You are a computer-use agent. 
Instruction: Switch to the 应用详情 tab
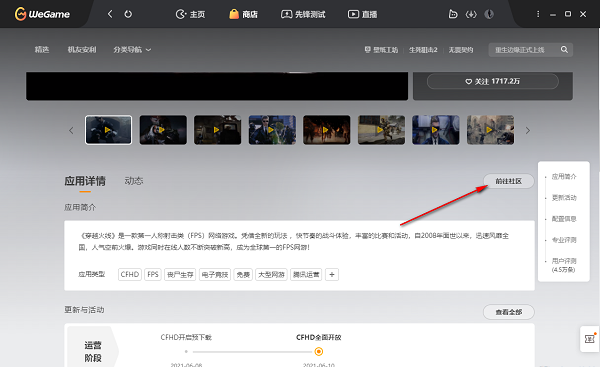pos(85,181)
